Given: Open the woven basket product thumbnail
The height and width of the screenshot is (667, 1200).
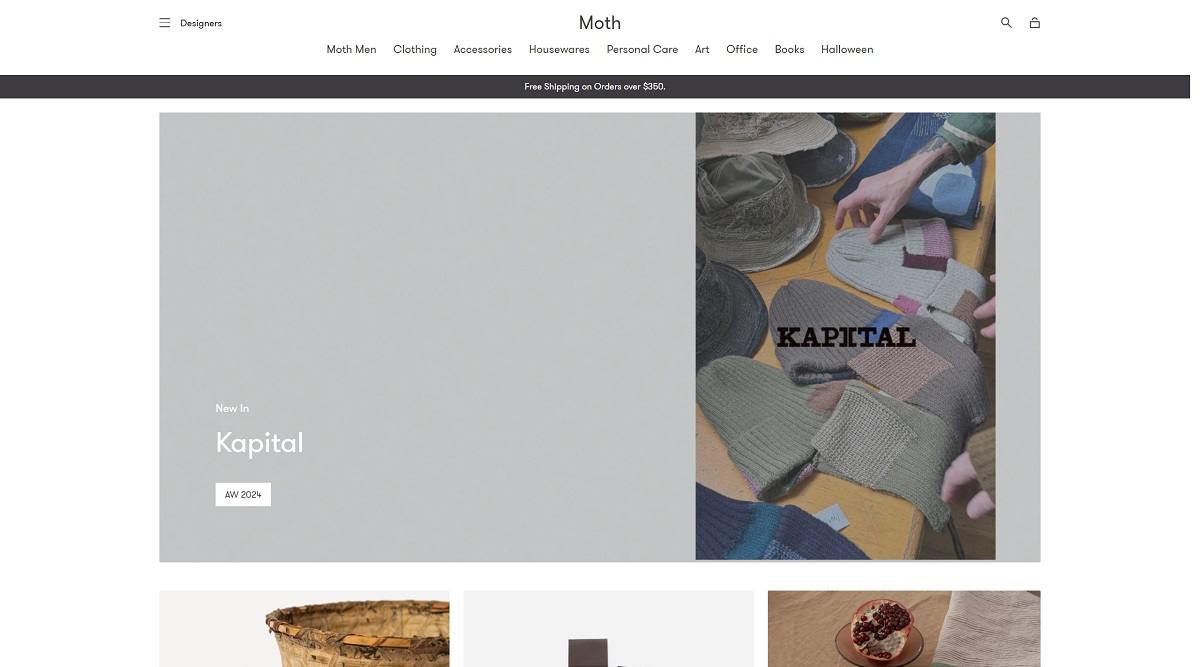Looking at the screenshot, I should (x=304, y=629).
